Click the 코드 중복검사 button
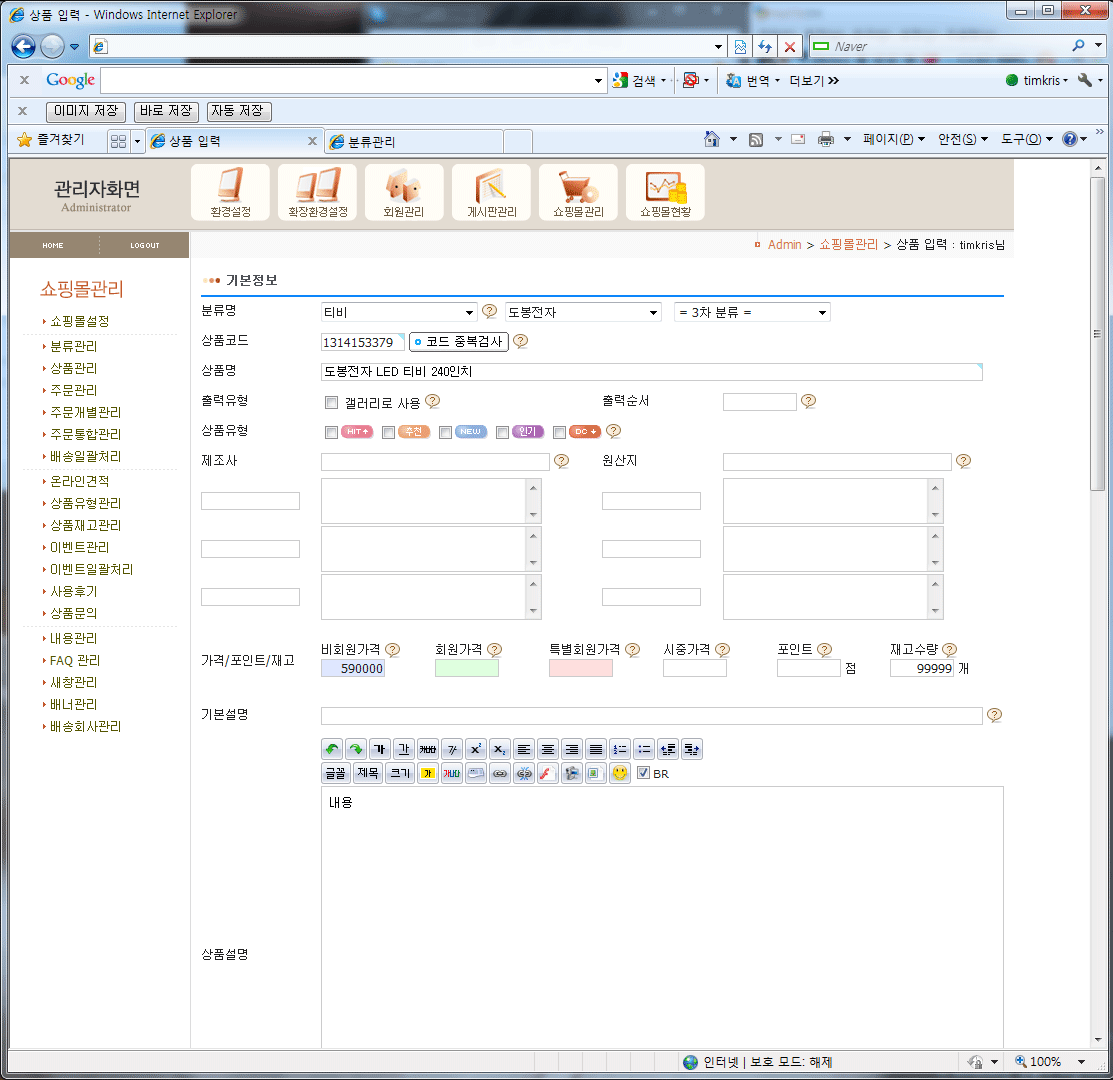 pyautogui.click(x=459, y=342)
